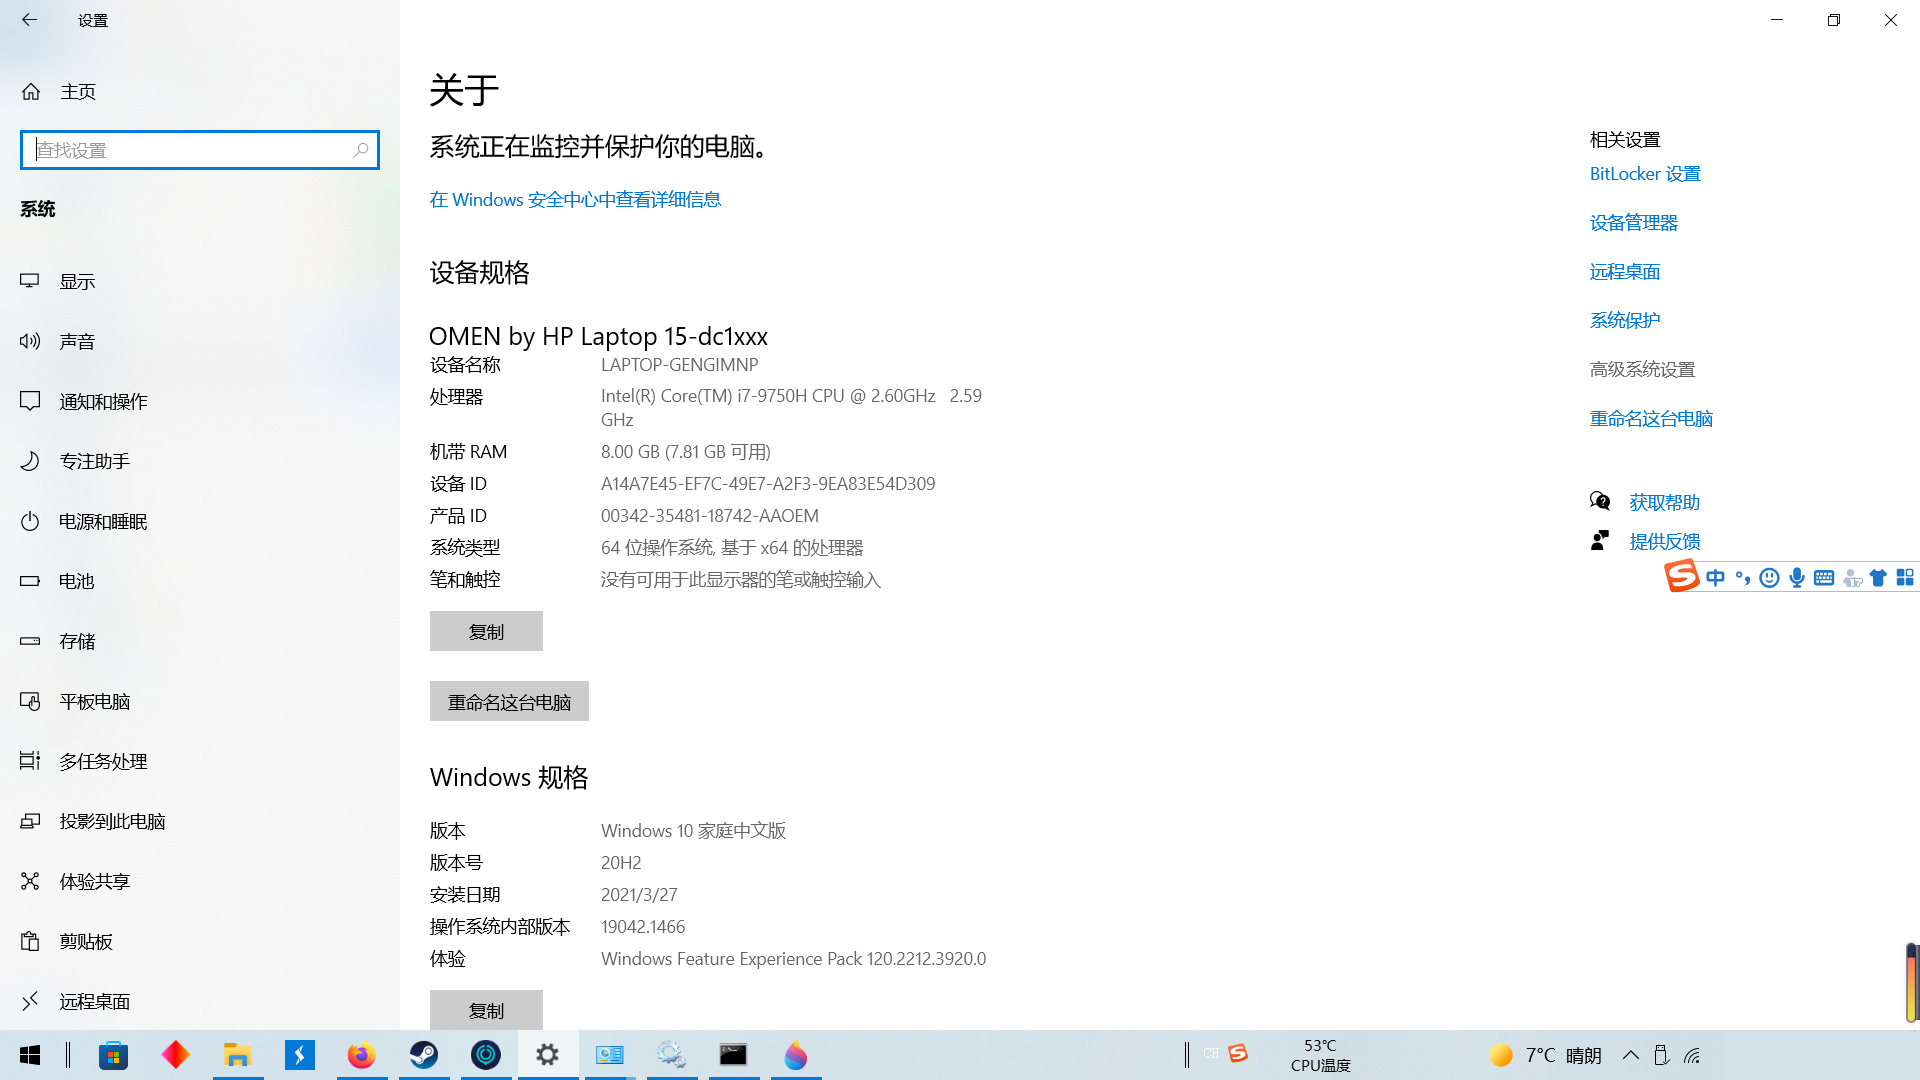This screenshot has width=1920, height=1080.
Task: Click CH language indicator in taskbar
Action: [1211, 1054]
